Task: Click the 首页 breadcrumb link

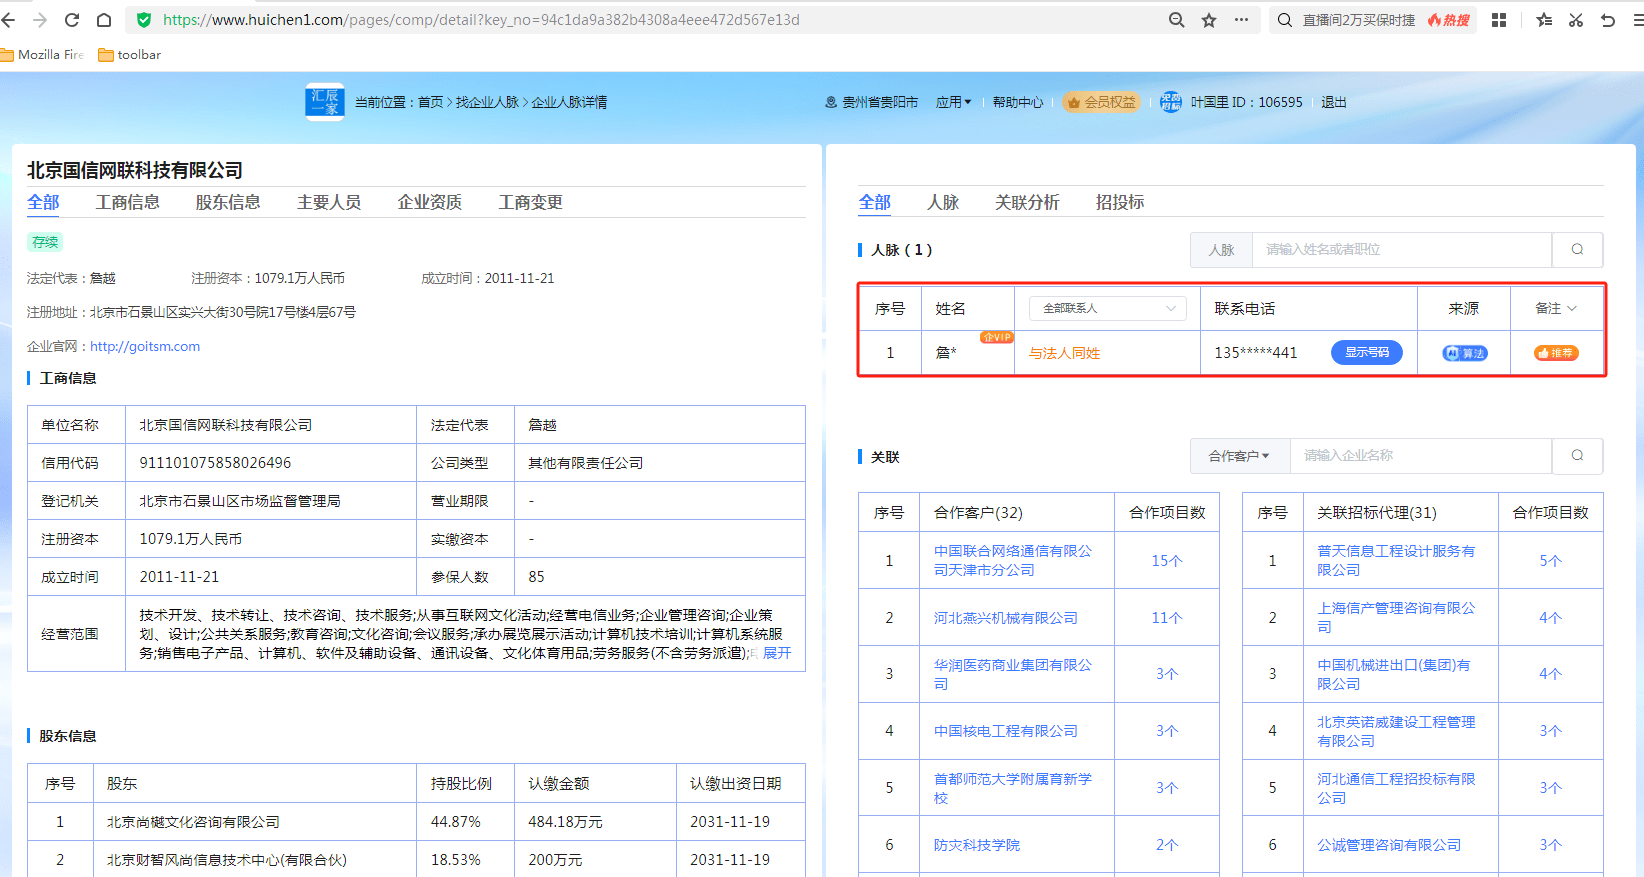Action: [x=431, y=102]
